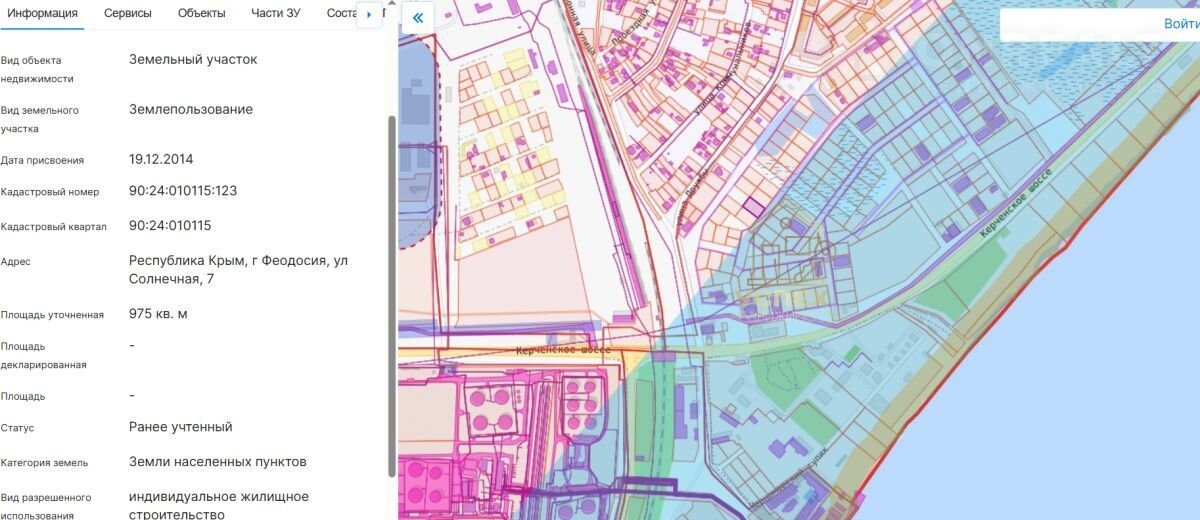Go to the Части ЗУ tab
This screenshot has height=520, width=1200.
[x=275, y=13]
